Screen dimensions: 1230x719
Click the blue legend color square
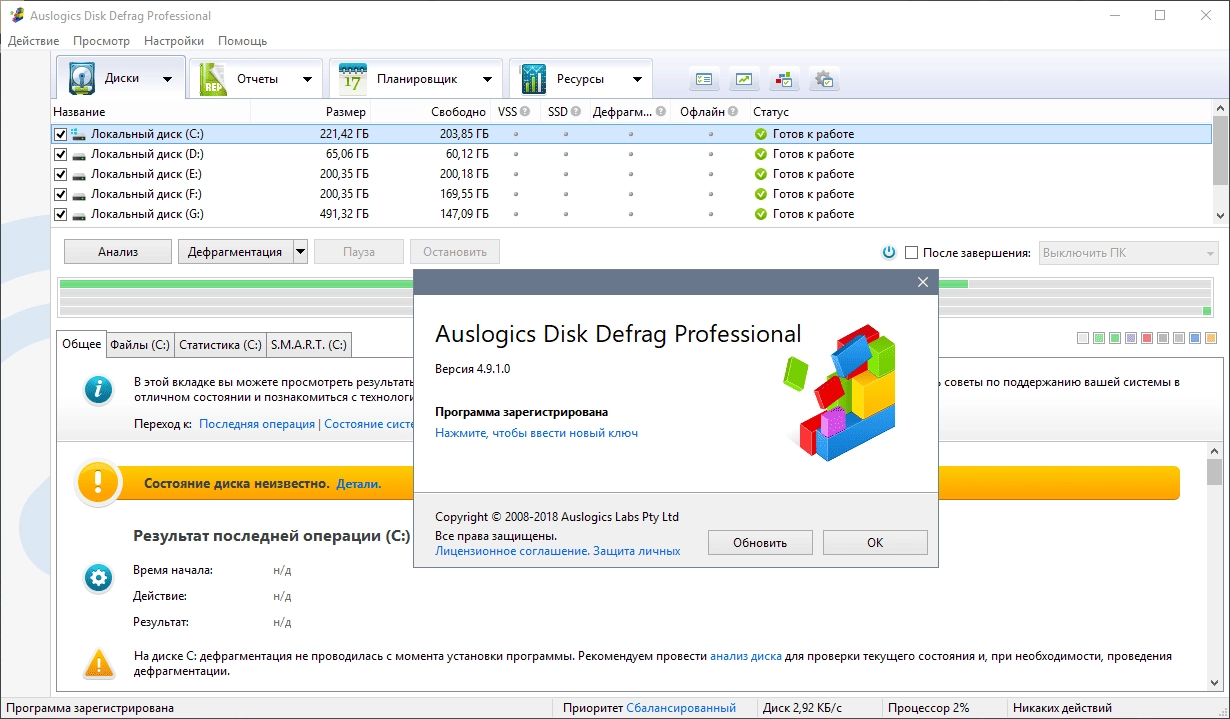(x=1195, y=339)
